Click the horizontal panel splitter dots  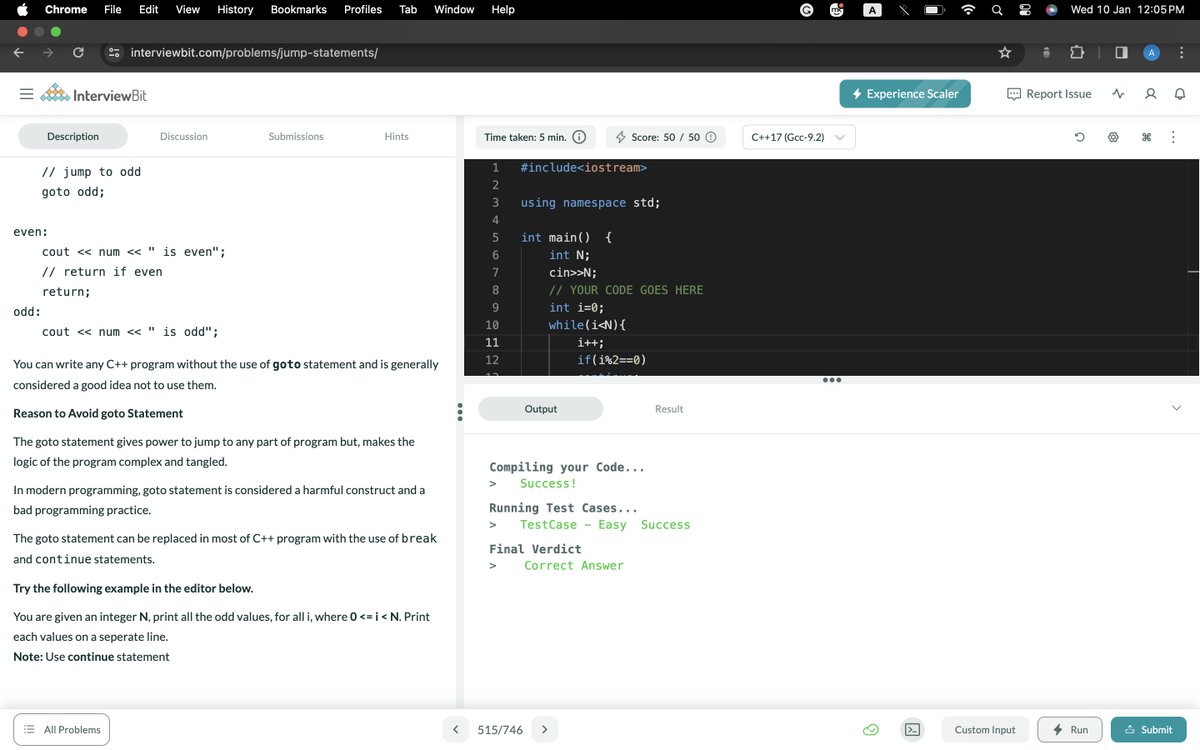[x=832, y=380]
